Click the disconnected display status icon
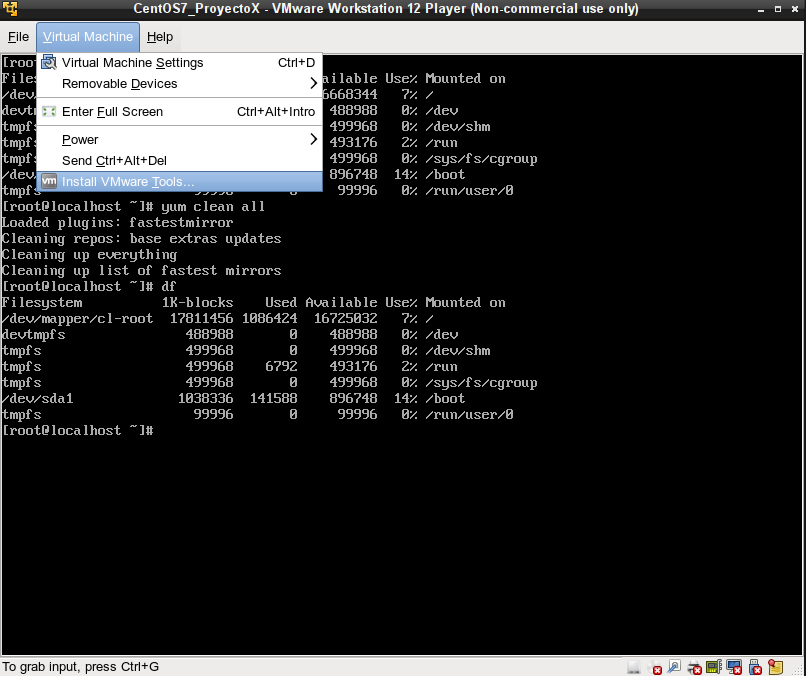806x676 pixels. [734, 667]
